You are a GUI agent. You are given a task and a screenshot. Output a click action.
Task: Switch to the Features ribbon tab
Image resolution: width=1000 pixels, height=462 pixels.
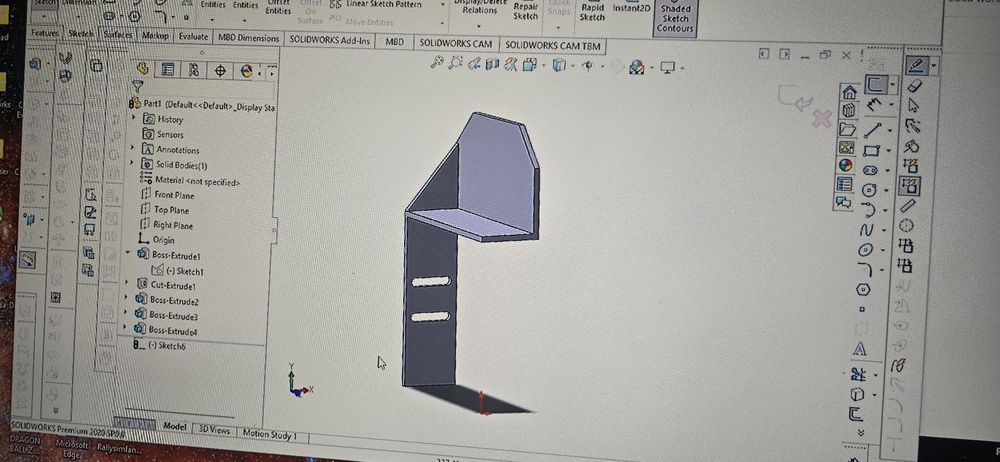click(x=45, y=33)
